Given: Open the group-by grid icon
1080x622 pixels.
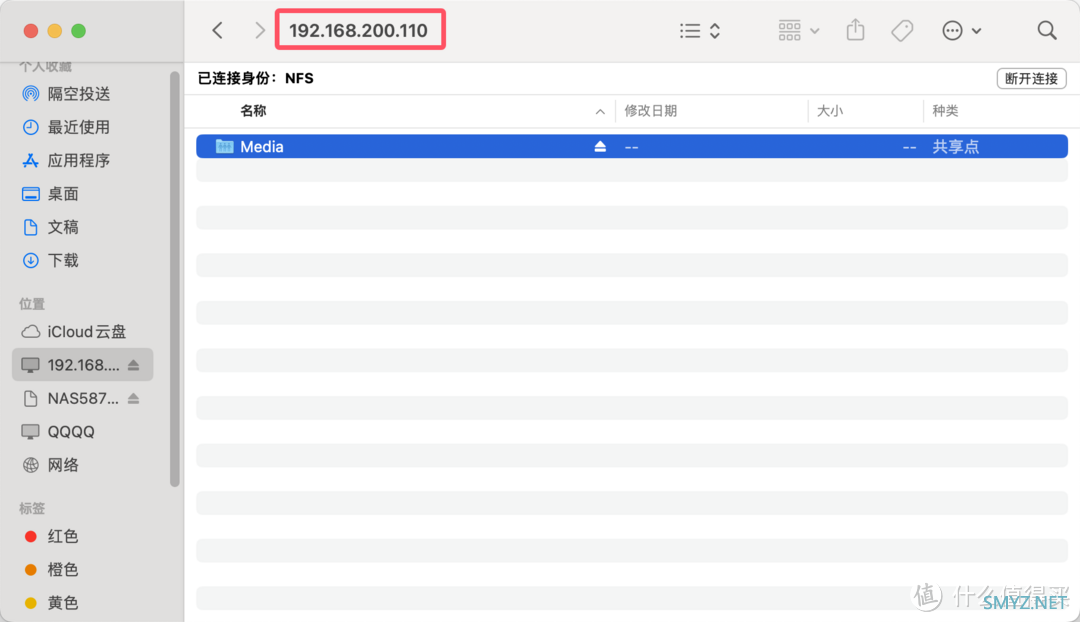Looking at the screenshot, I should 789,30.
